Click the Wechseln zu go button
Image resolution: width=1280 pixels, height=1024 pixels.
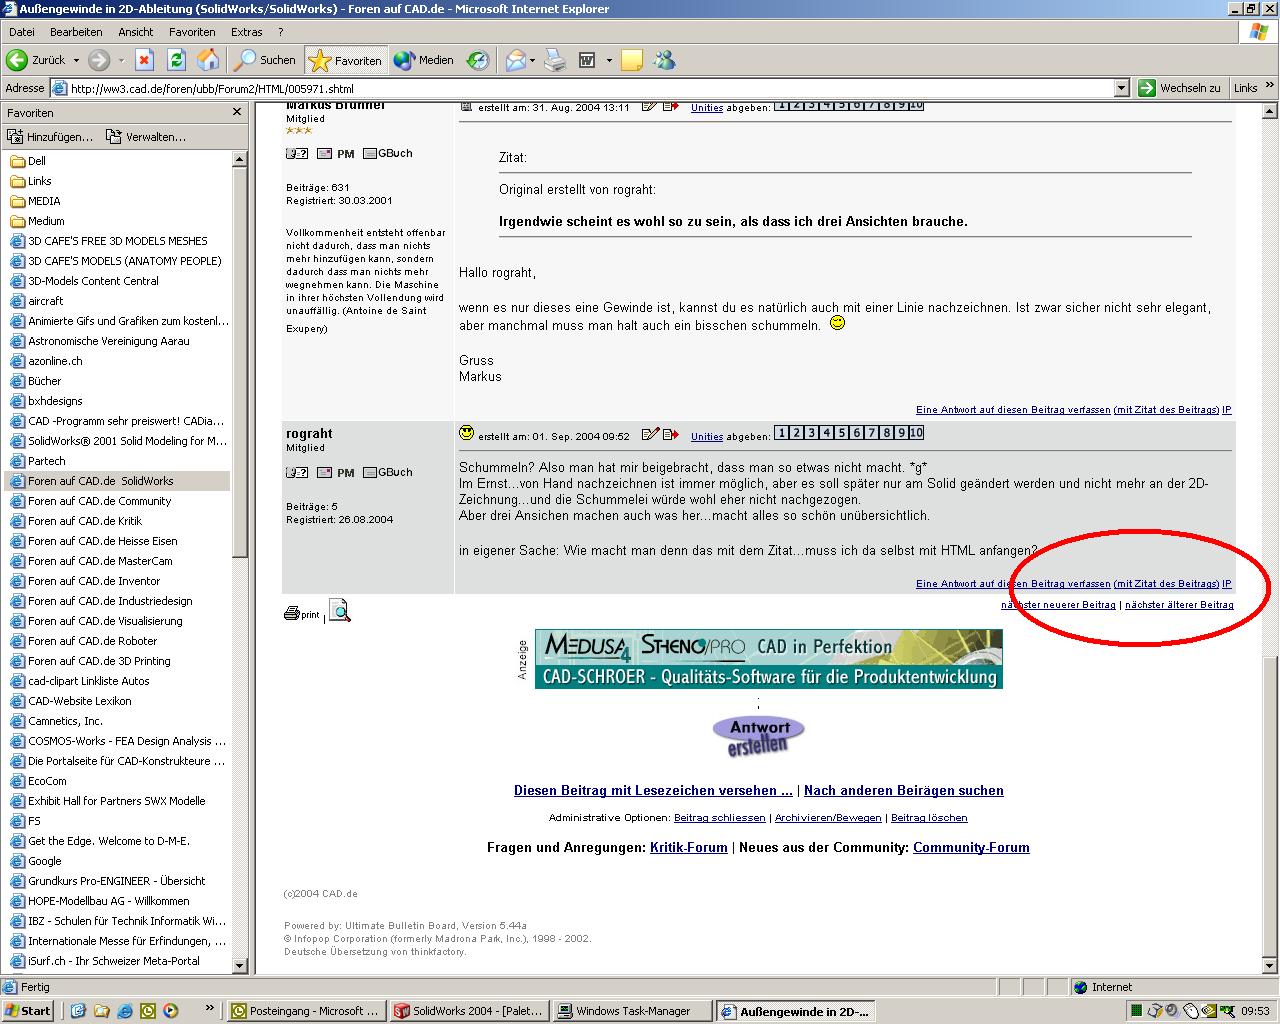(x=1180, y=88)
